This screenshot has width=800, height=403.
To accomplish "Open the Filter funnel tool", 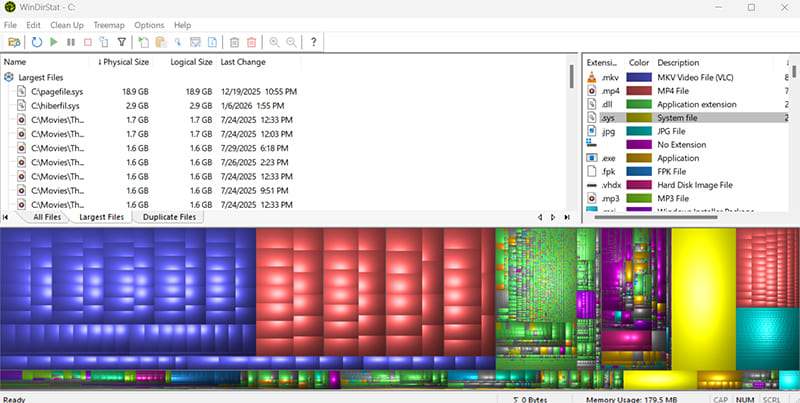I will pos(121,42).
